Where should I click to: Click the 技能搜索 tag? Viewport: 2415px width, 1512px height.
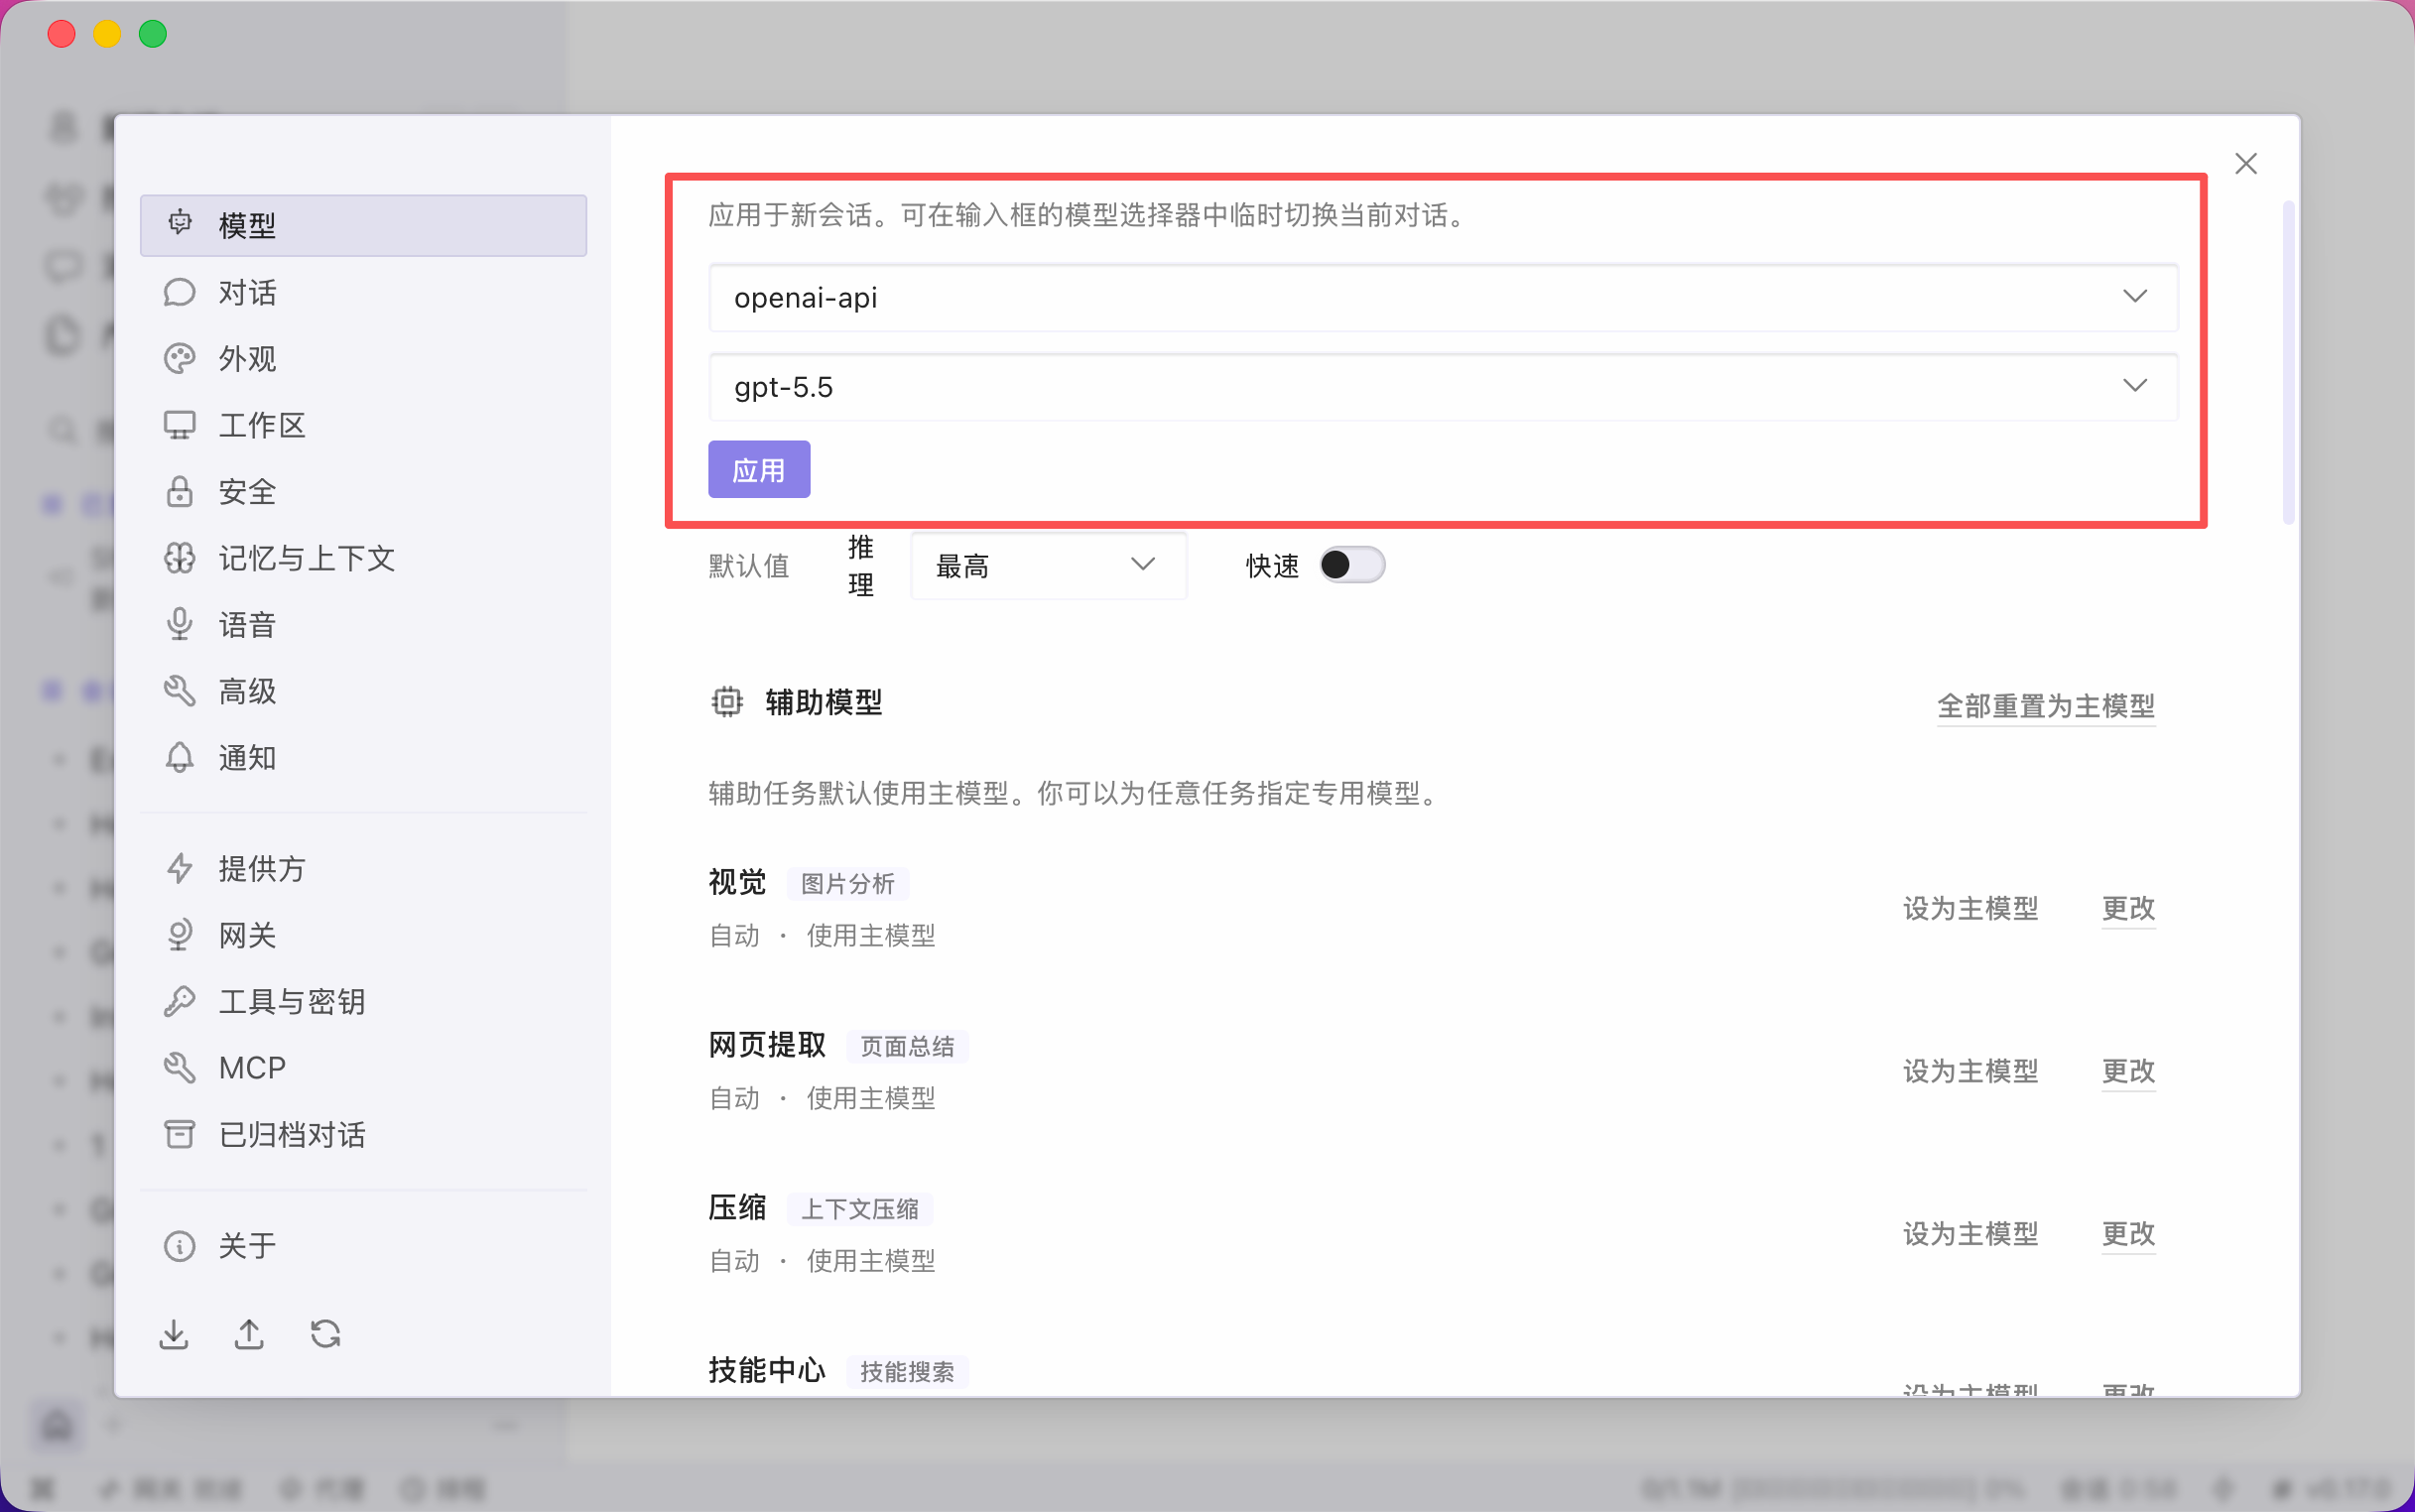click(907, 1372)
